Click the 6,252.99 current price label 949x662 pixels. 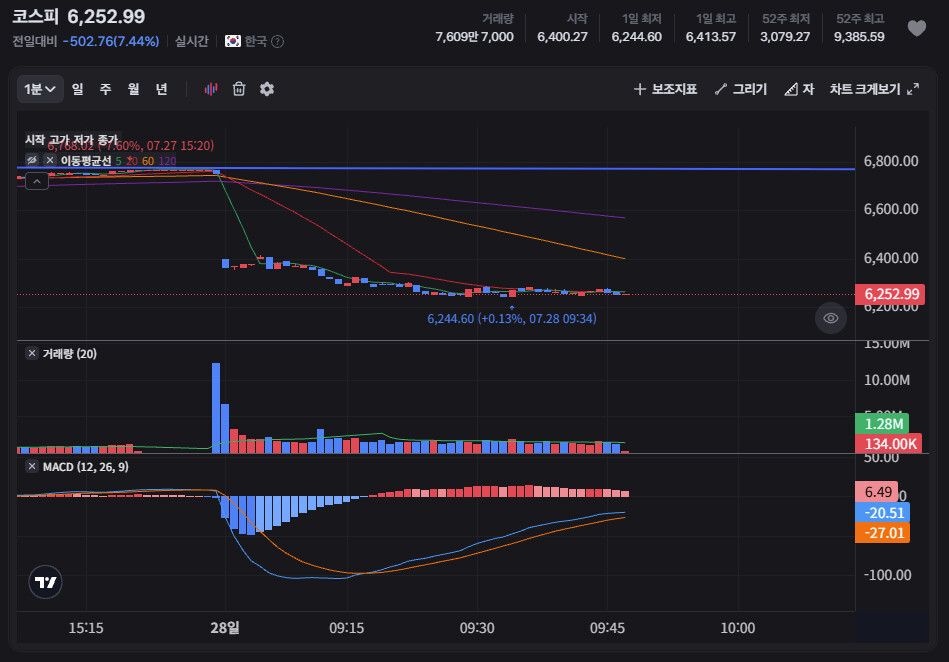pyautogui.click(x=890, y=294)
